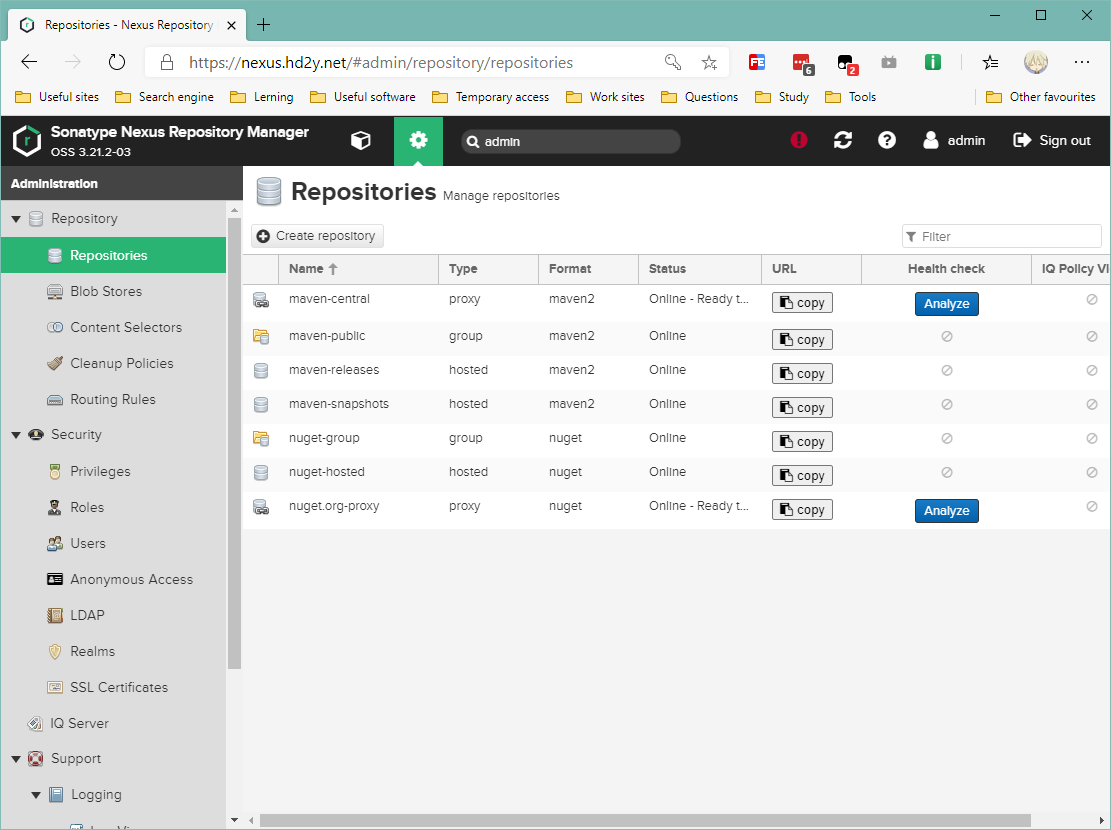Open Routing Rules in the sidebar
The height and width of the screenshot is (830, 1111).
pyautogui.click(x=113, y=399)
